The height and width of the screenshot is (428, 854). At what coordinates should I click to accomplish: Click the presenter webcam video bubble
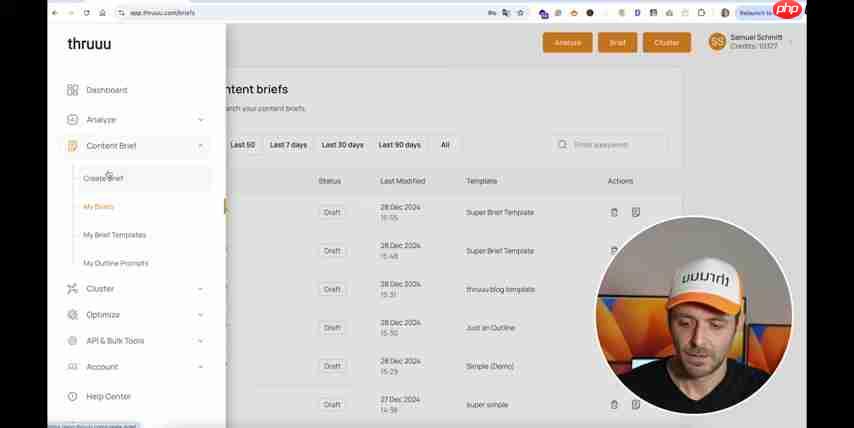tap(694, 316)
